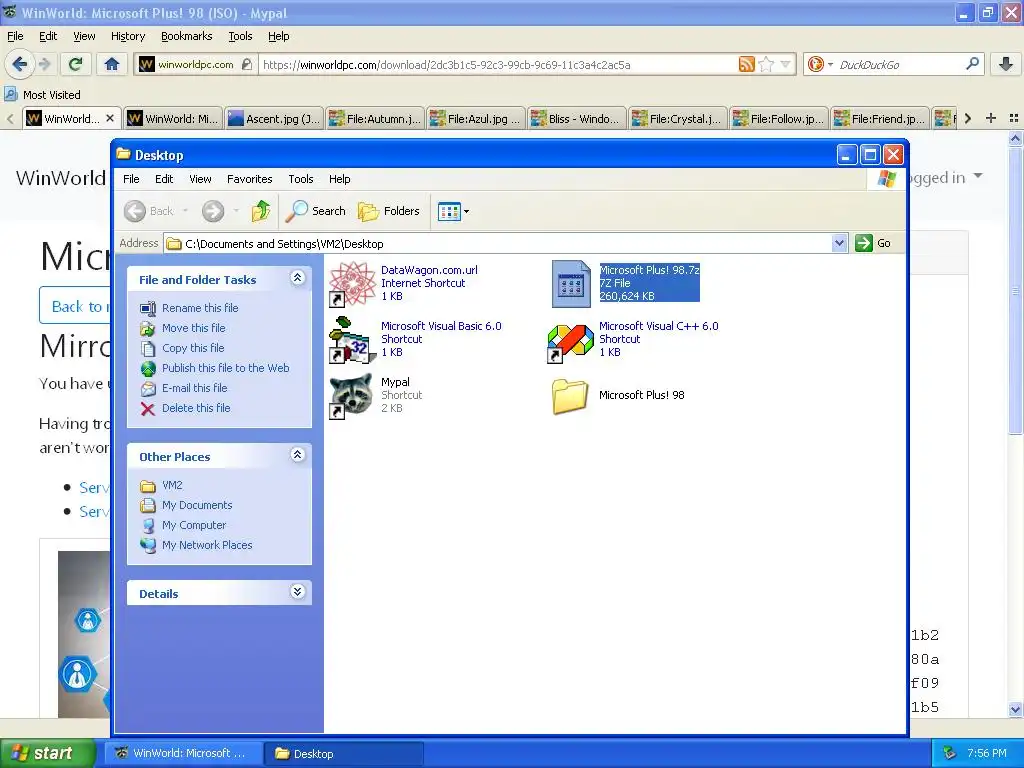Open the DataWagon.com.url internet shortcut icon
This screenshot has width=1024, height=768.
click(x=352, y=283)
